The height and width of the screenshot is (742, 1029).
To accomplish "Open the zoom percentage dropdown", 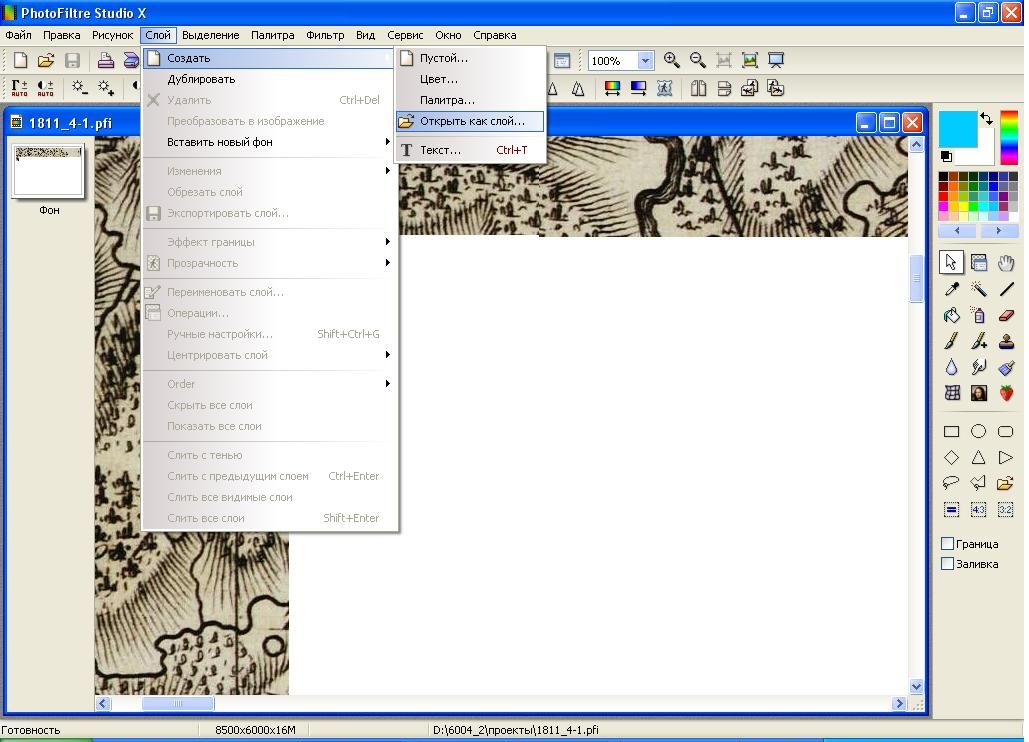I will [x=645, y=61].
